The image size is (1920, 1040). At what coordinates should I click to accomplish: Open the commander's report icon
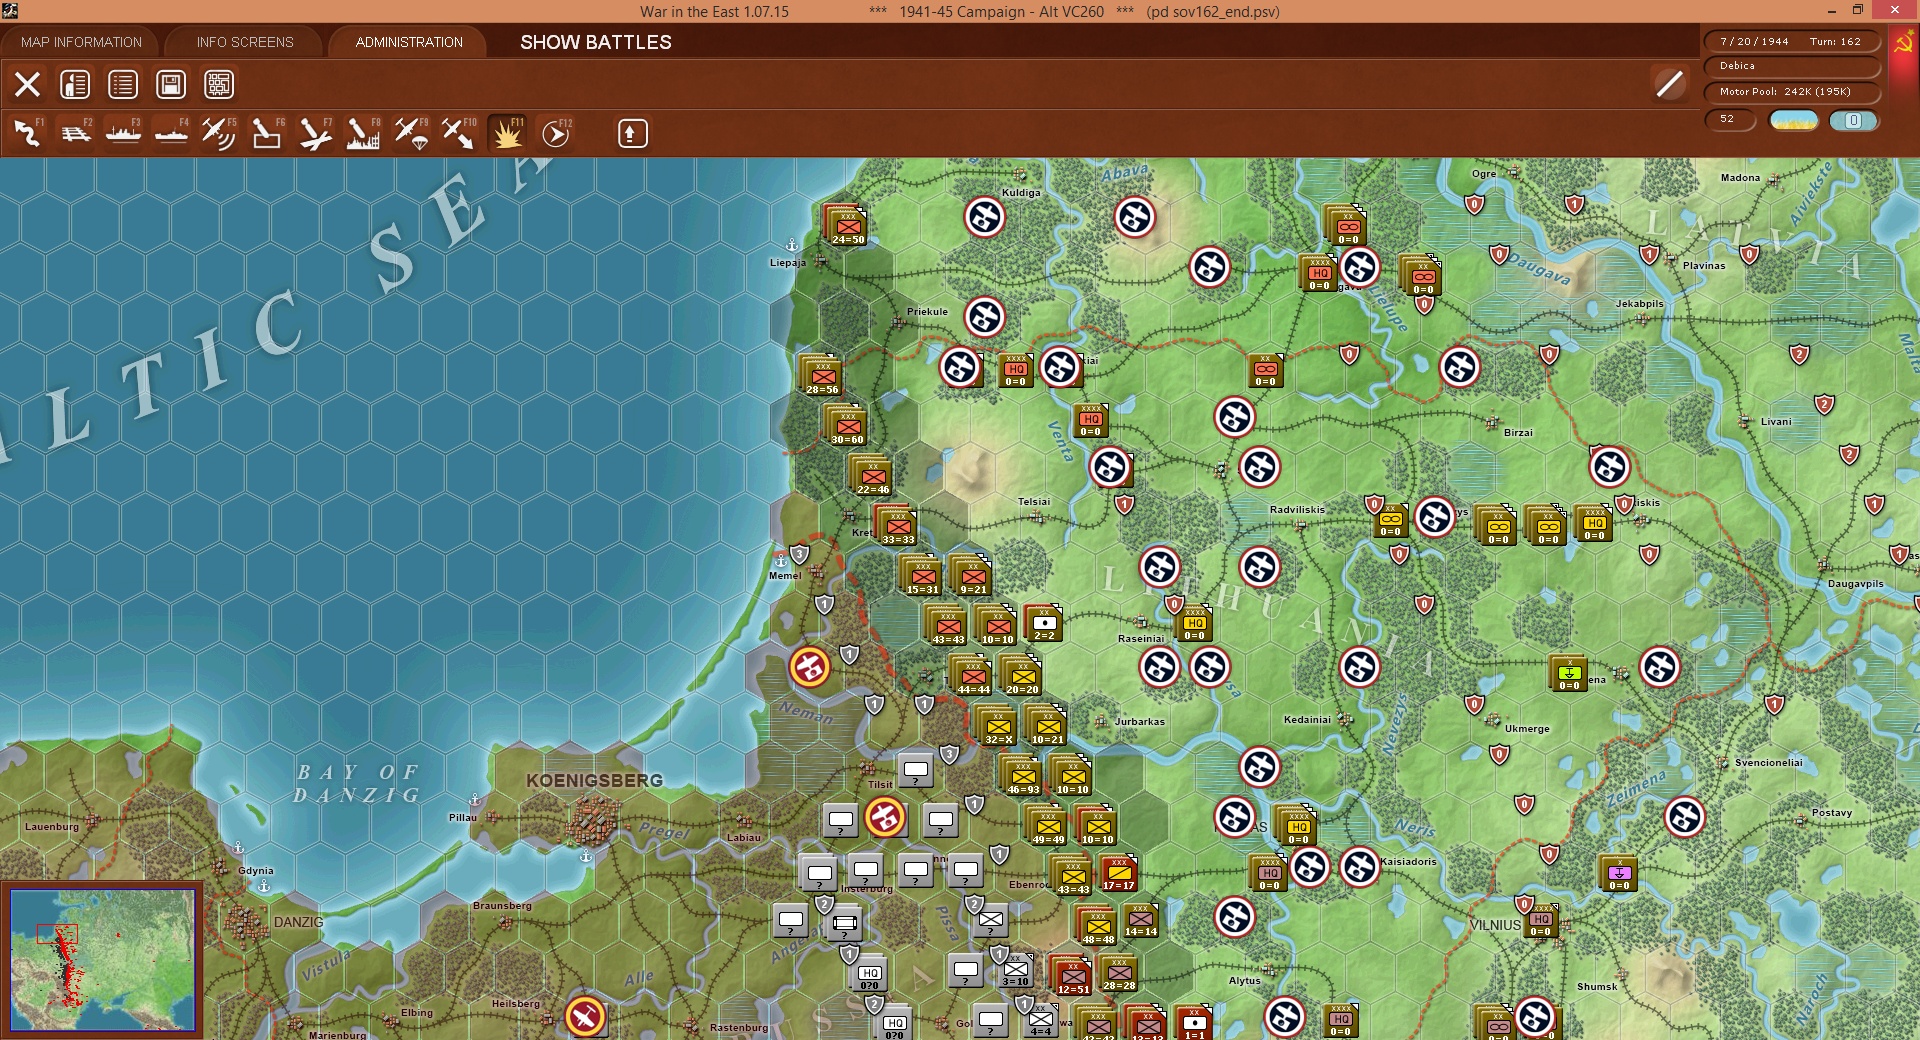[x=75, y=85]
